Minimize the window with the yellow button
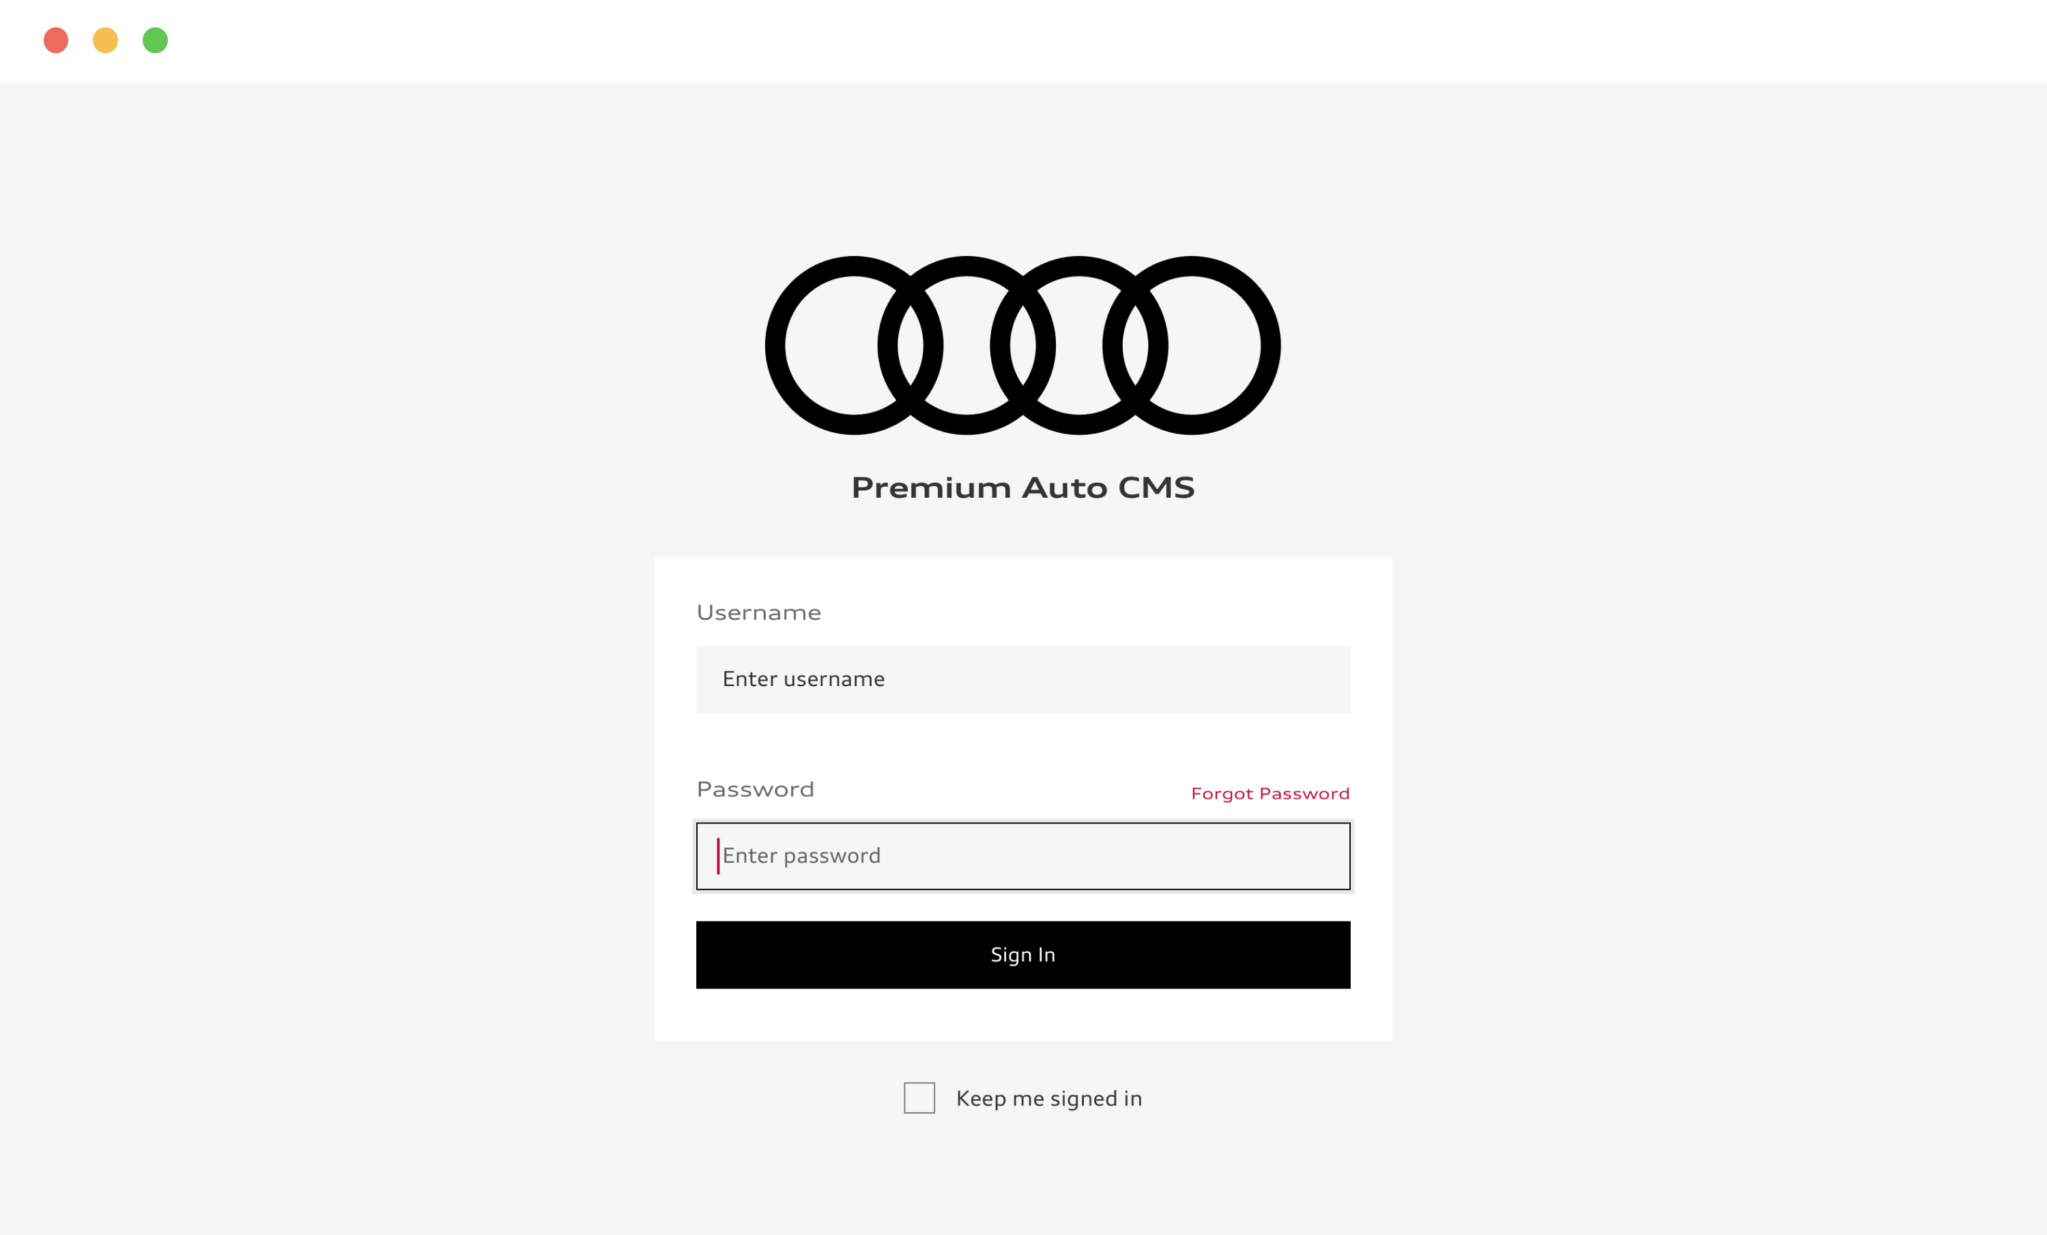The height and width of the screenshot is (1235, 2047). (x=105, y=40)
